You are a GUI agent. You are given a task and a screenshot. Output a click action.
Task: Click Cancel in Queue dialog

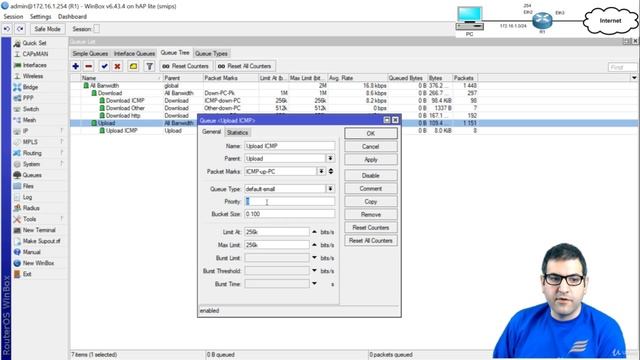371,147
